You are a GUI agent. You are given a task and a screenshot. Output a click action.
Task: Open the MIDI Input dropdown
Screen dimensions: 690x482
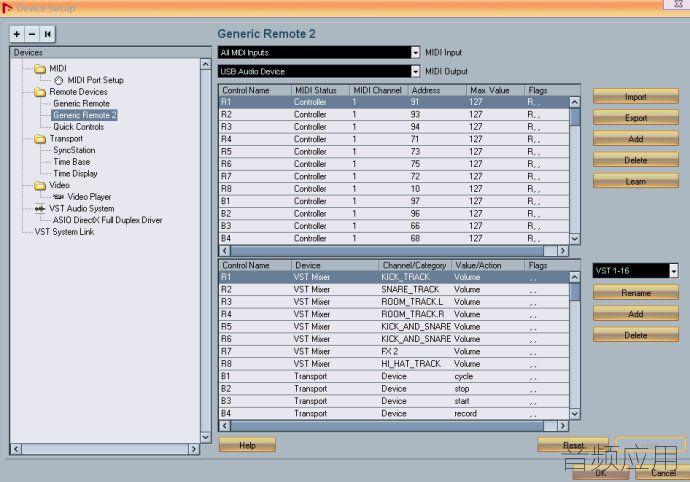[415, 52]
